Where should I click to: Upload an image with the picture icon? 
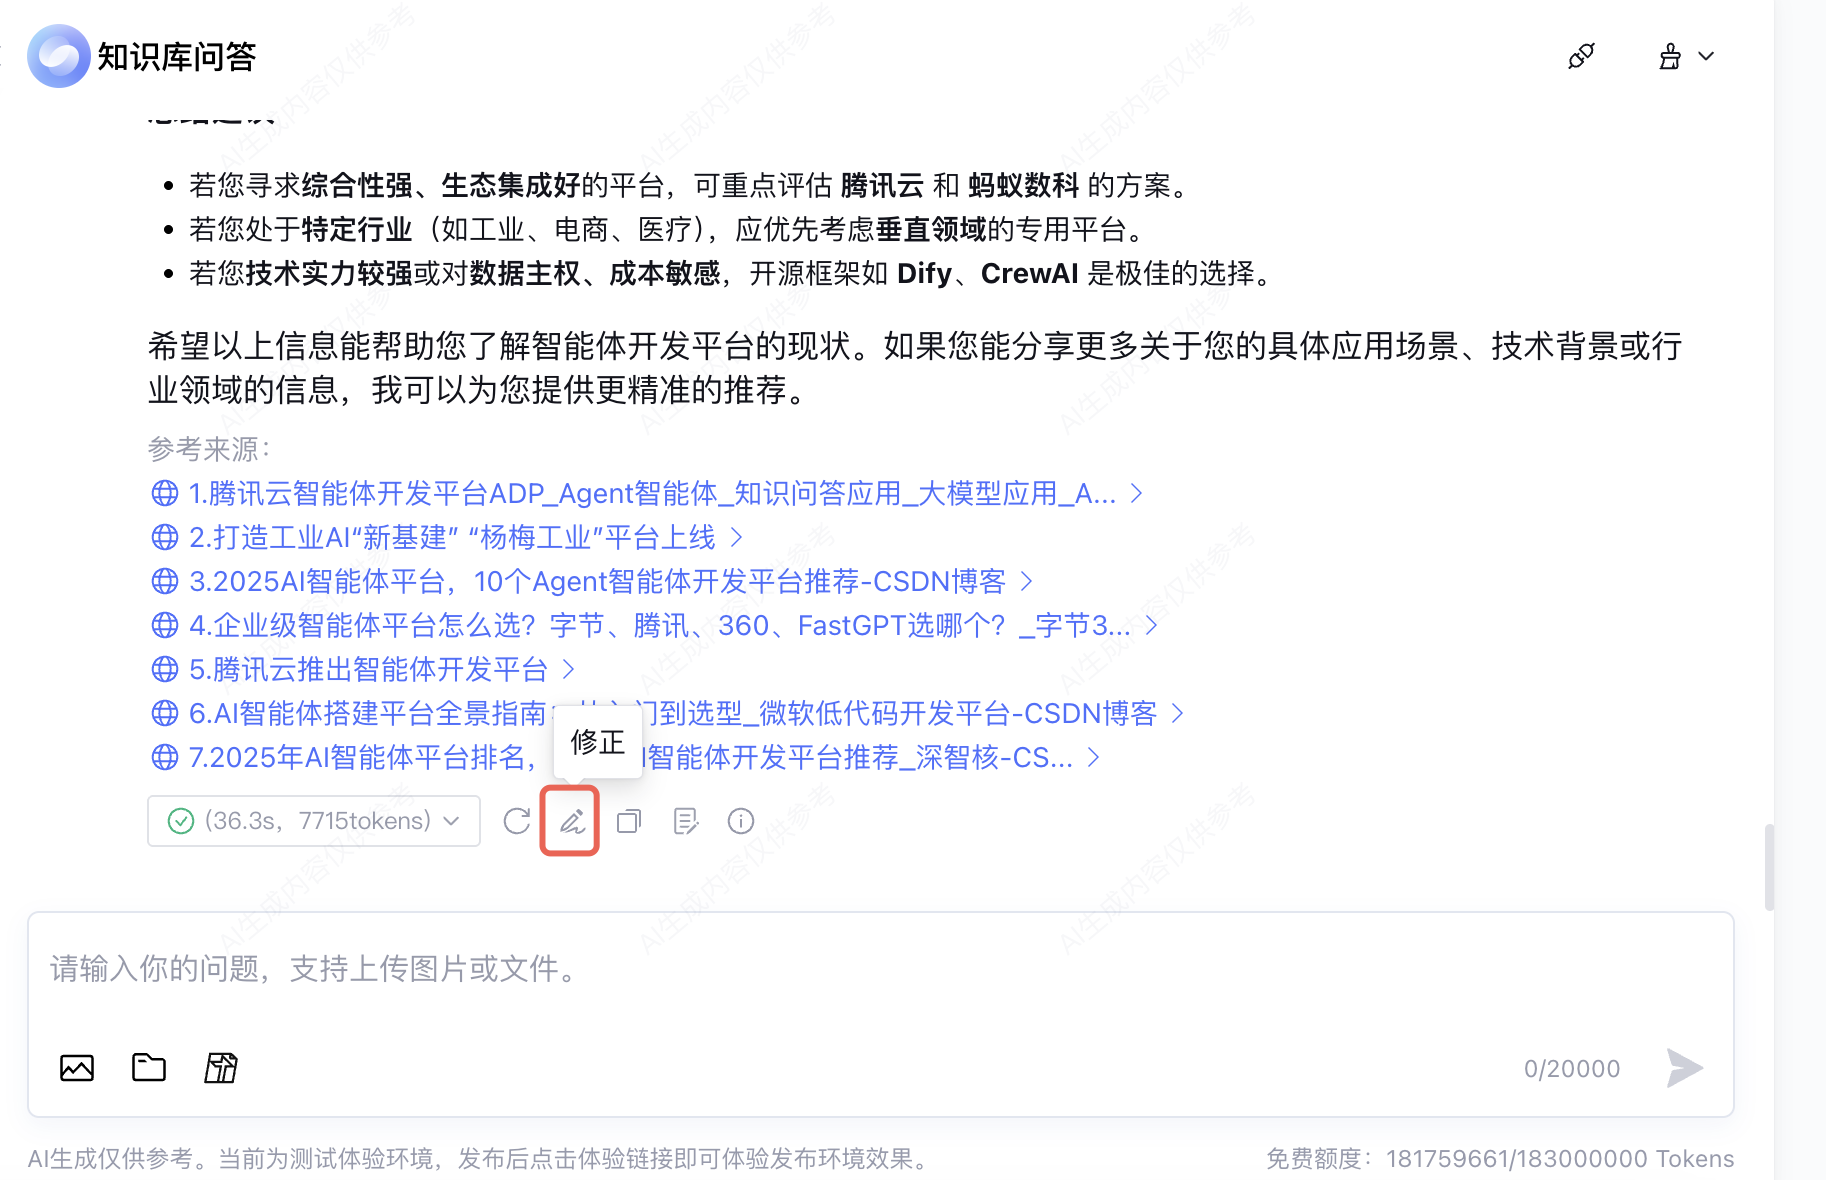[x=77, y=1068]
